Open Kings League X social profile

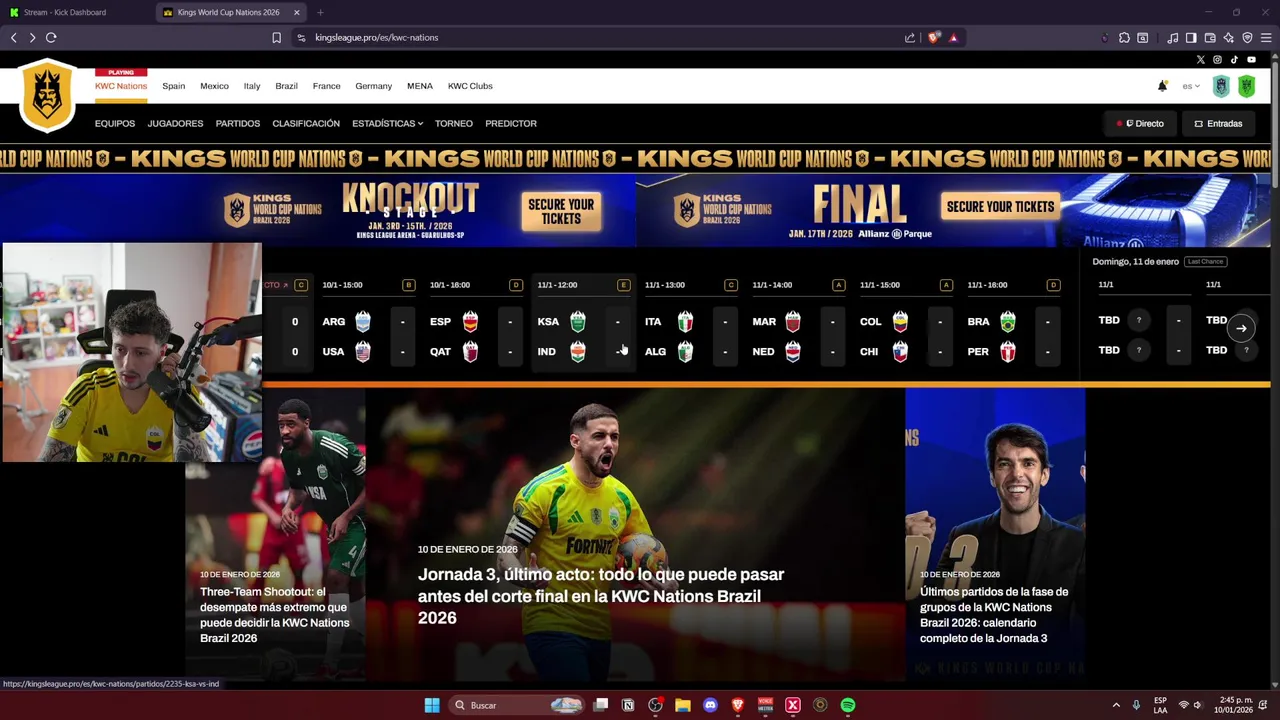(1200, 60)
